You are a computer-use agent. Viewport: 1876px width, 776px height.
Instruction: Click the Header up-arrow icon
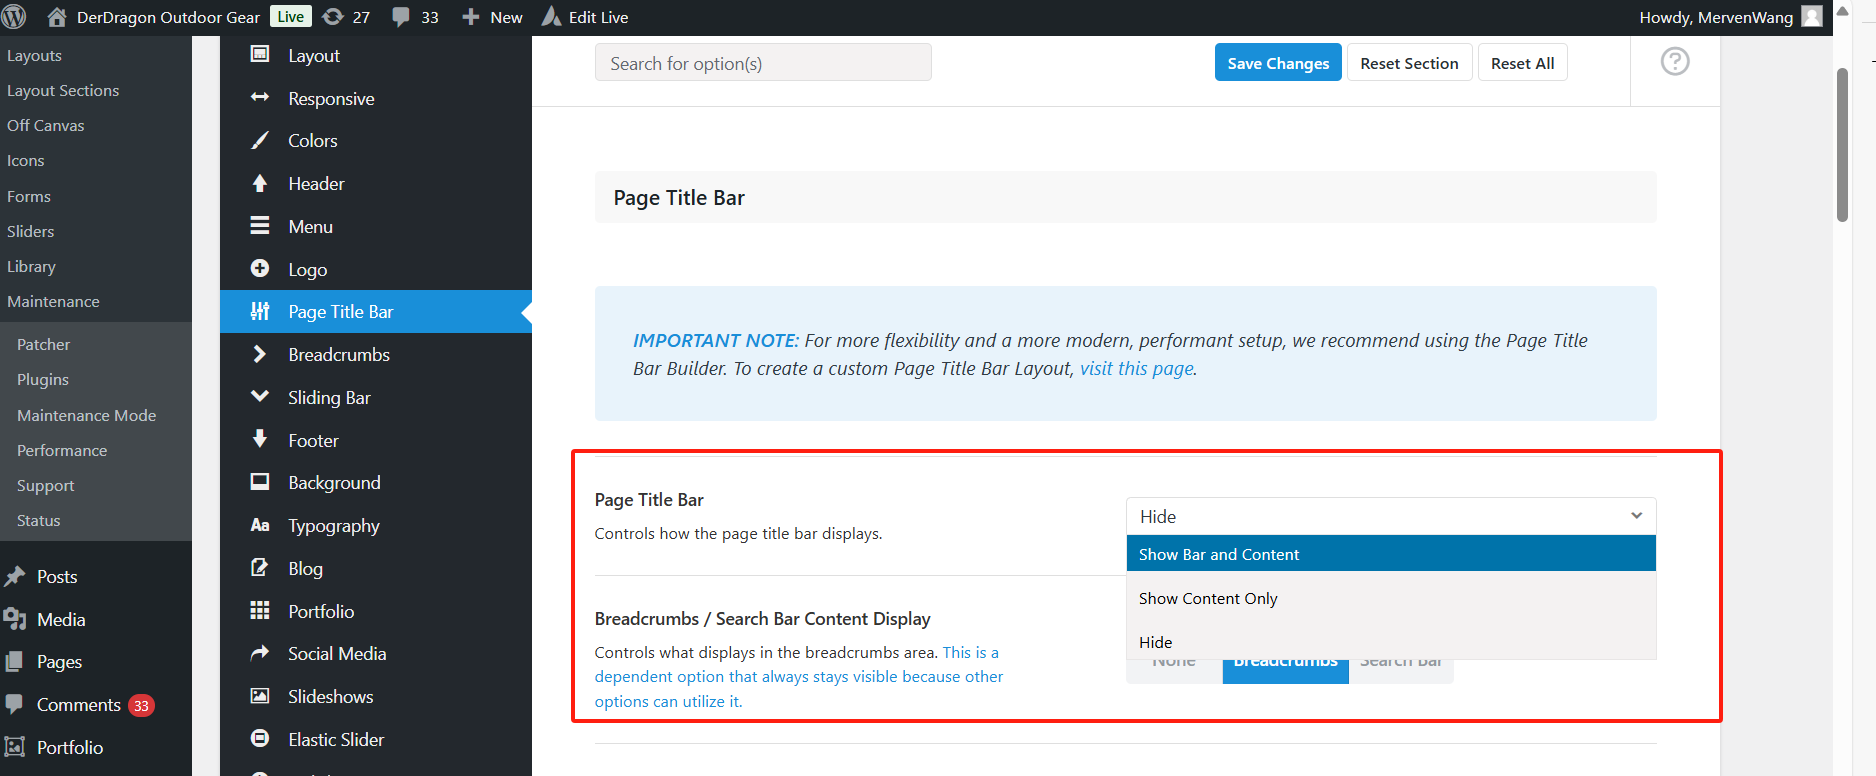pos(260,184)
